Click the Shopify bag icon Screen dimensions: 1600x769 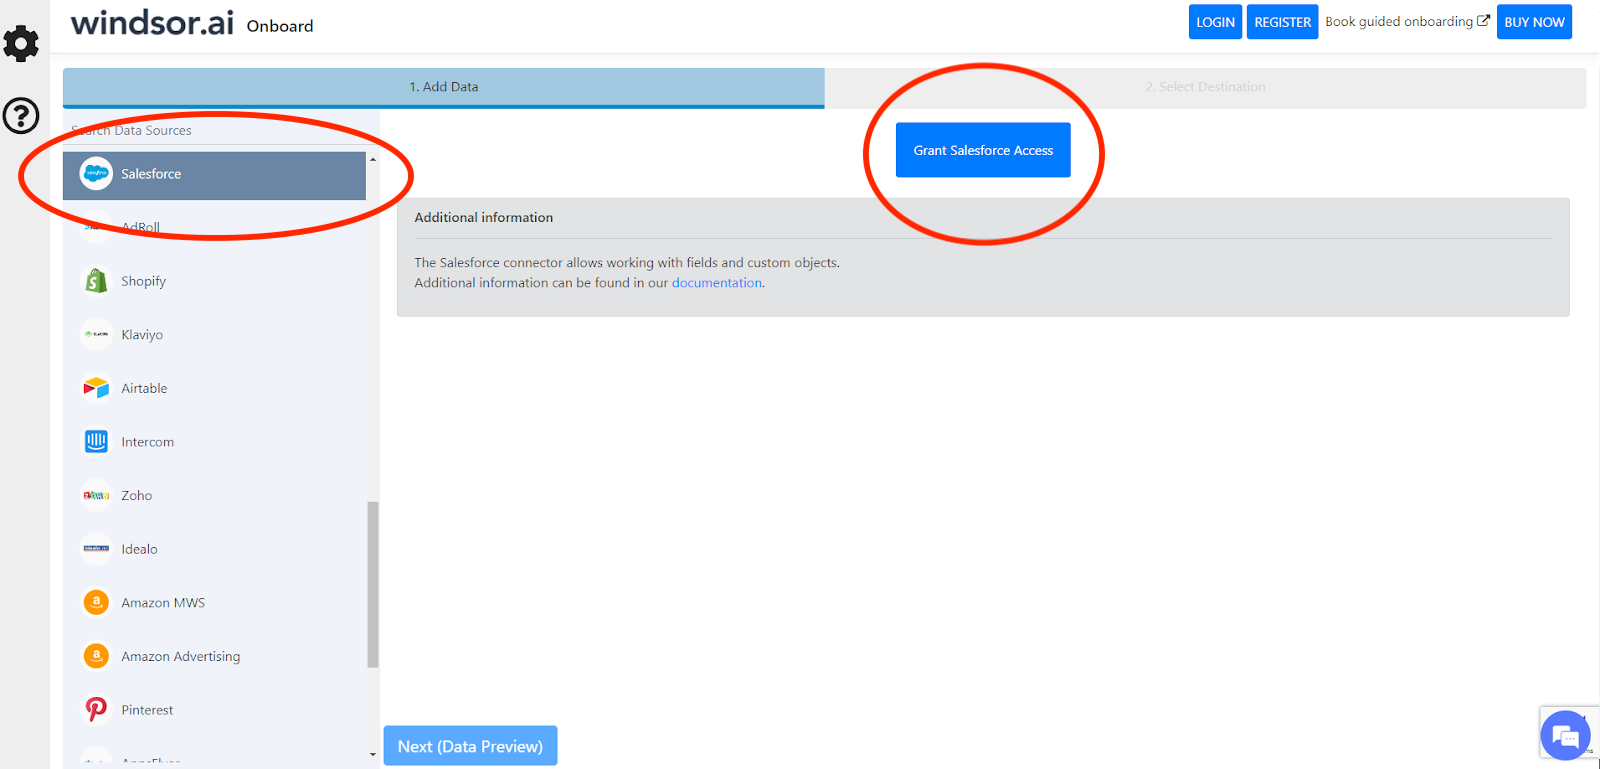click(x=96, y=281)
